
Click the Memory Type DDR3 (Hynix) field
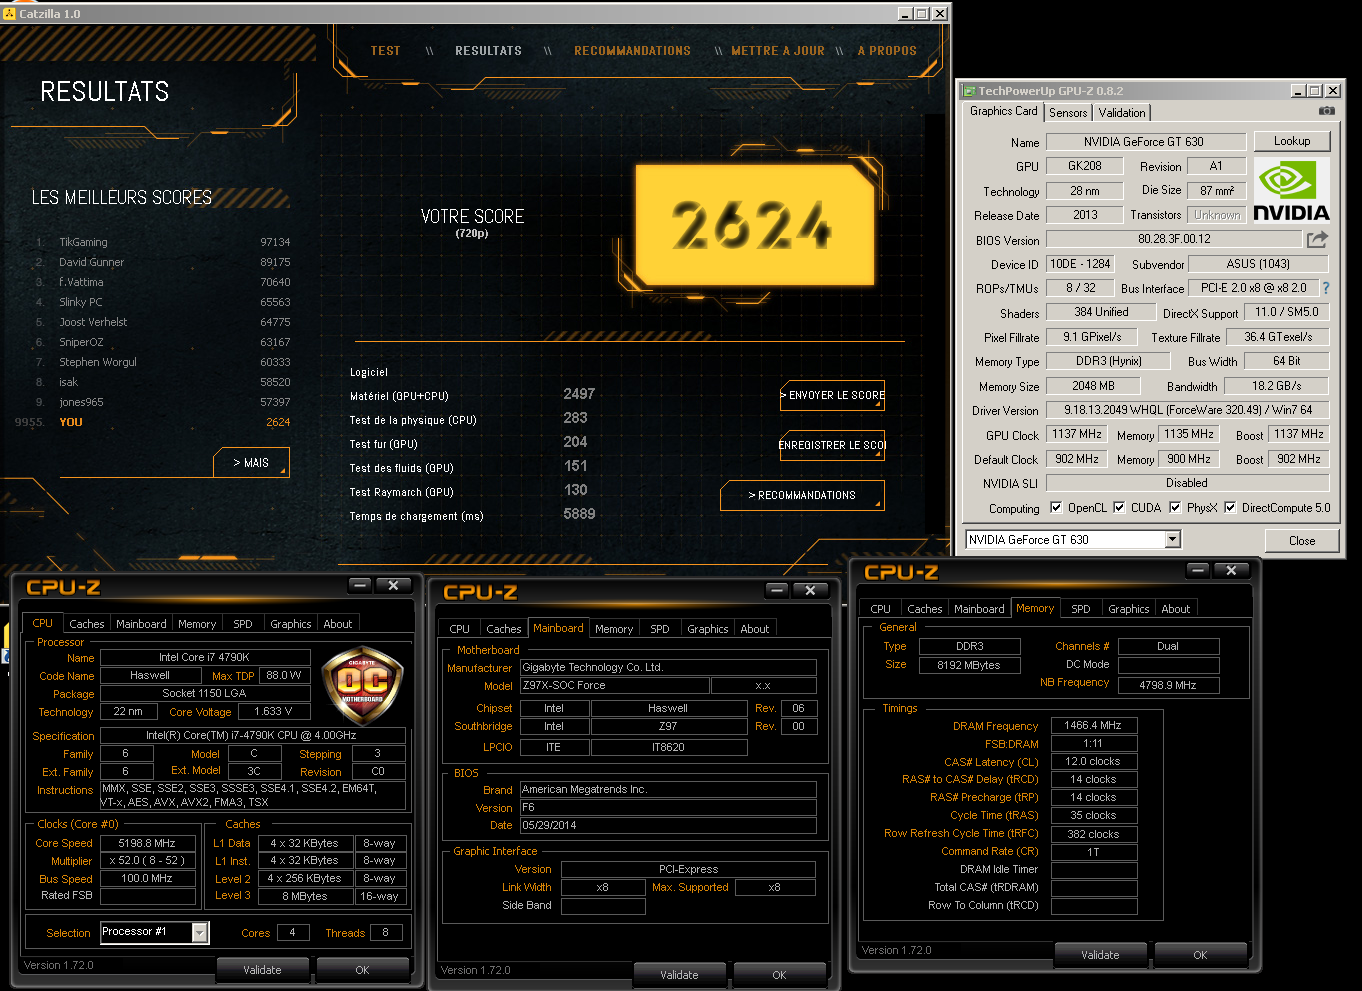point(1108,361)
